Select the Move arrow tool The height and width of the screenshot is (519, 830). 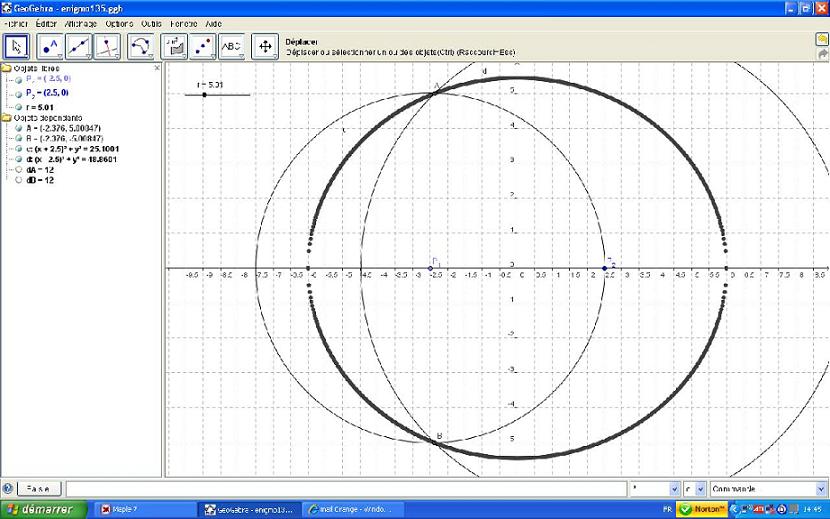[17, 46]
